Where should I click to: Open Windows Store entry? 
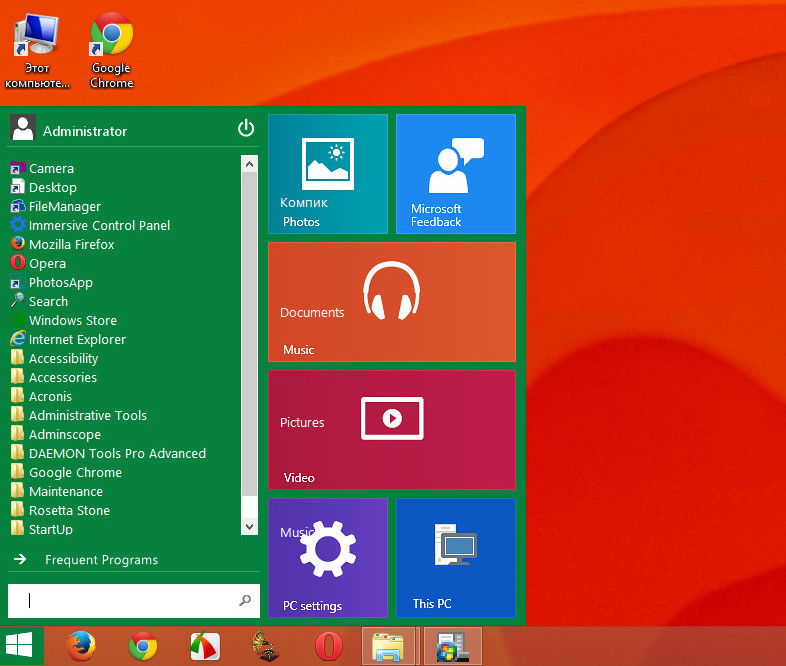point(64,321)
